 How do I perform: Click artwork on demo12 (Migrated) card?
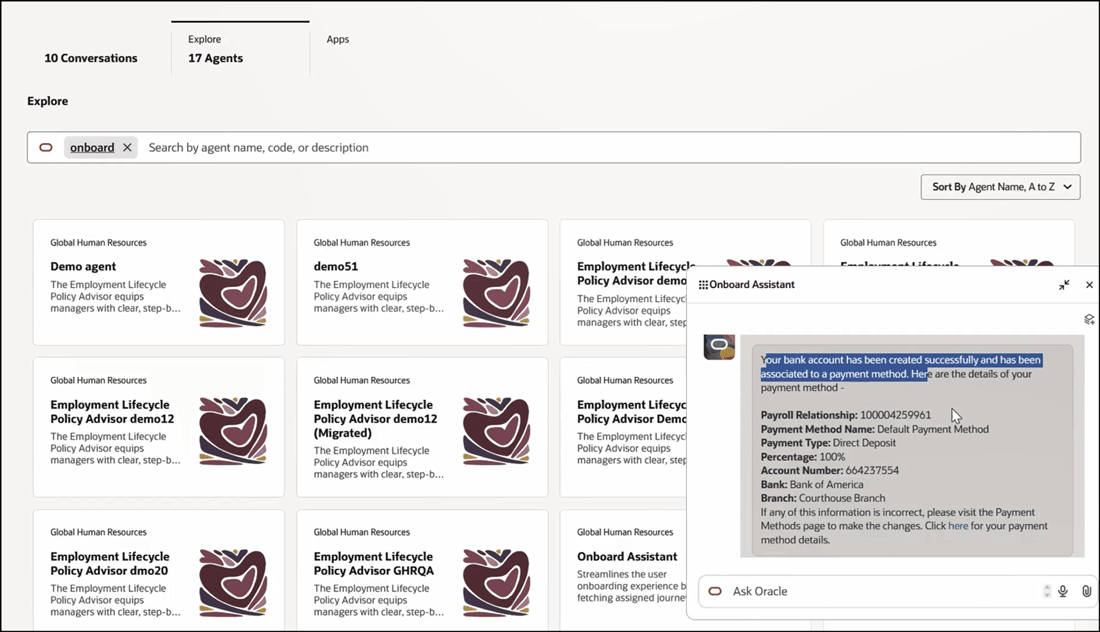(x=496, y=431)
